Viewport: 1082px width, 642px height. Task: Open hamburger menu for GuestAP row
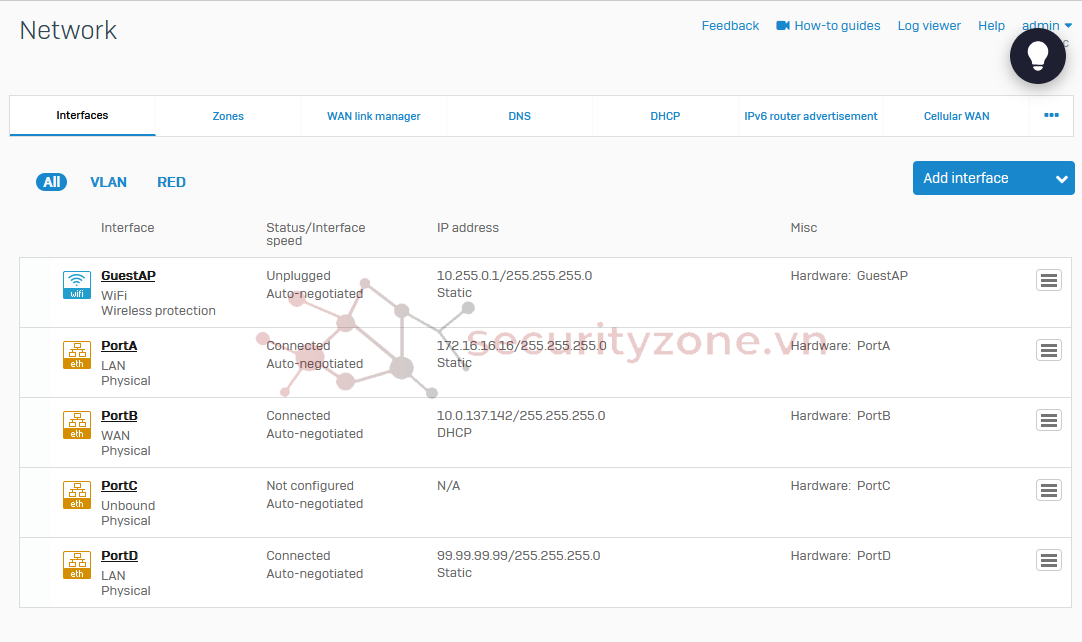pos(1048,281)
